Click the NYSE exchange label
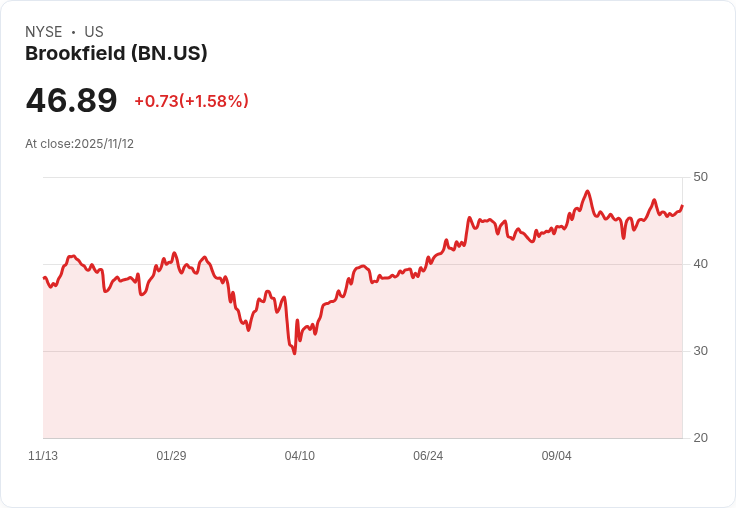The height and width of the screenshot is (508, 736). (x=44, y=32)
